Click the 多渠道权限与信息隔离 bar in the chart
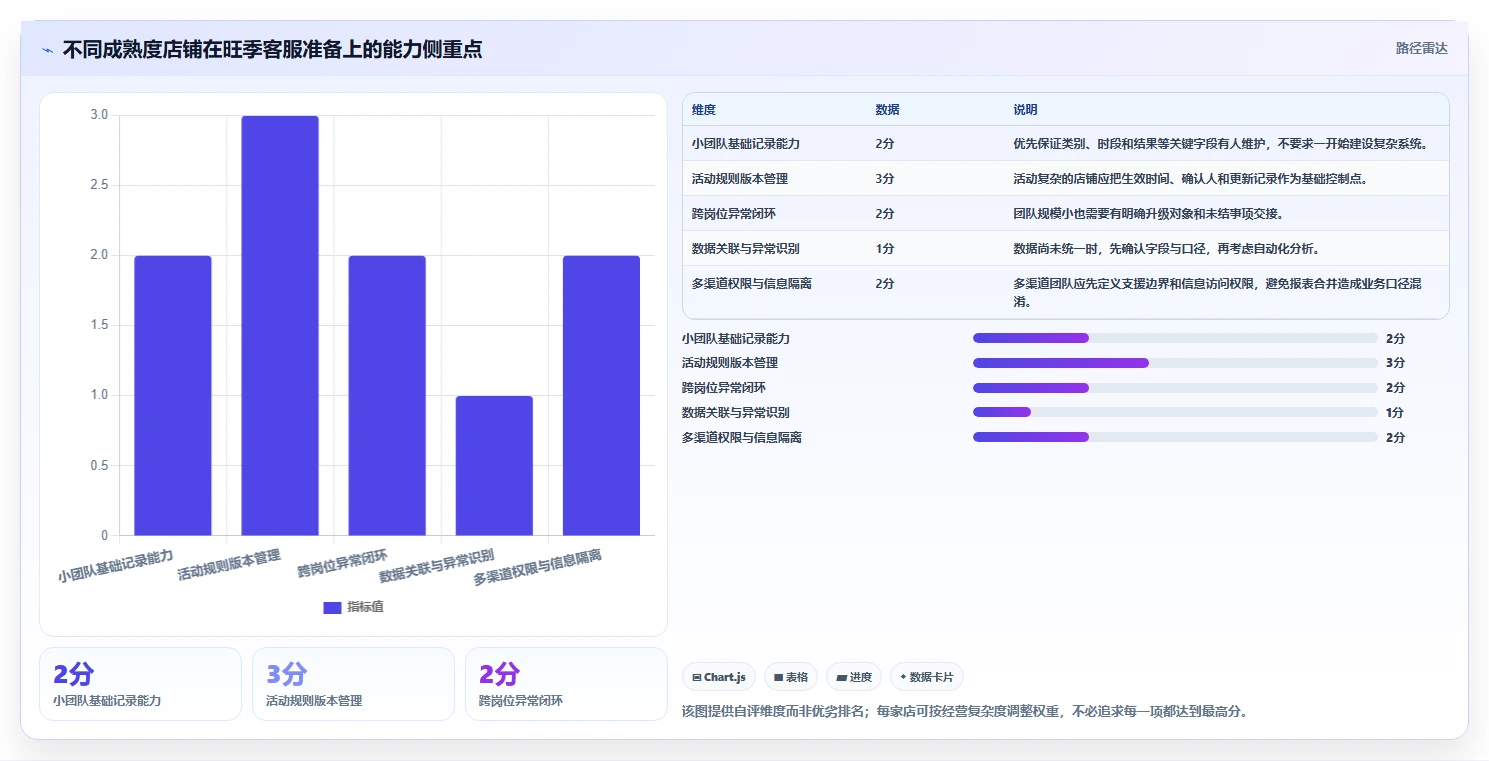The width and height of the screenshot is (1489, 761). (x=601, y=395)
